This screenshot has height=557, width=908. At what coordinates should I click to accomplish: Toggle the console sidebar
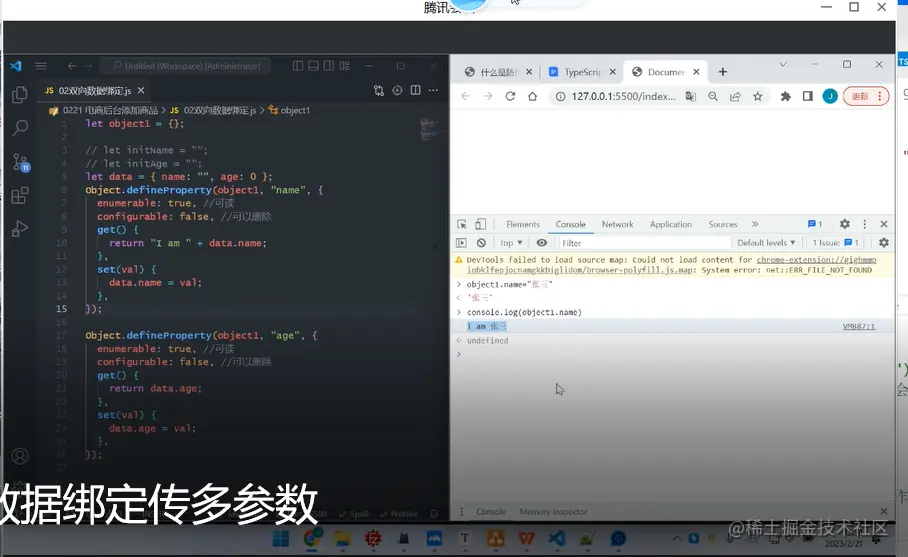(x=461, y=243)
